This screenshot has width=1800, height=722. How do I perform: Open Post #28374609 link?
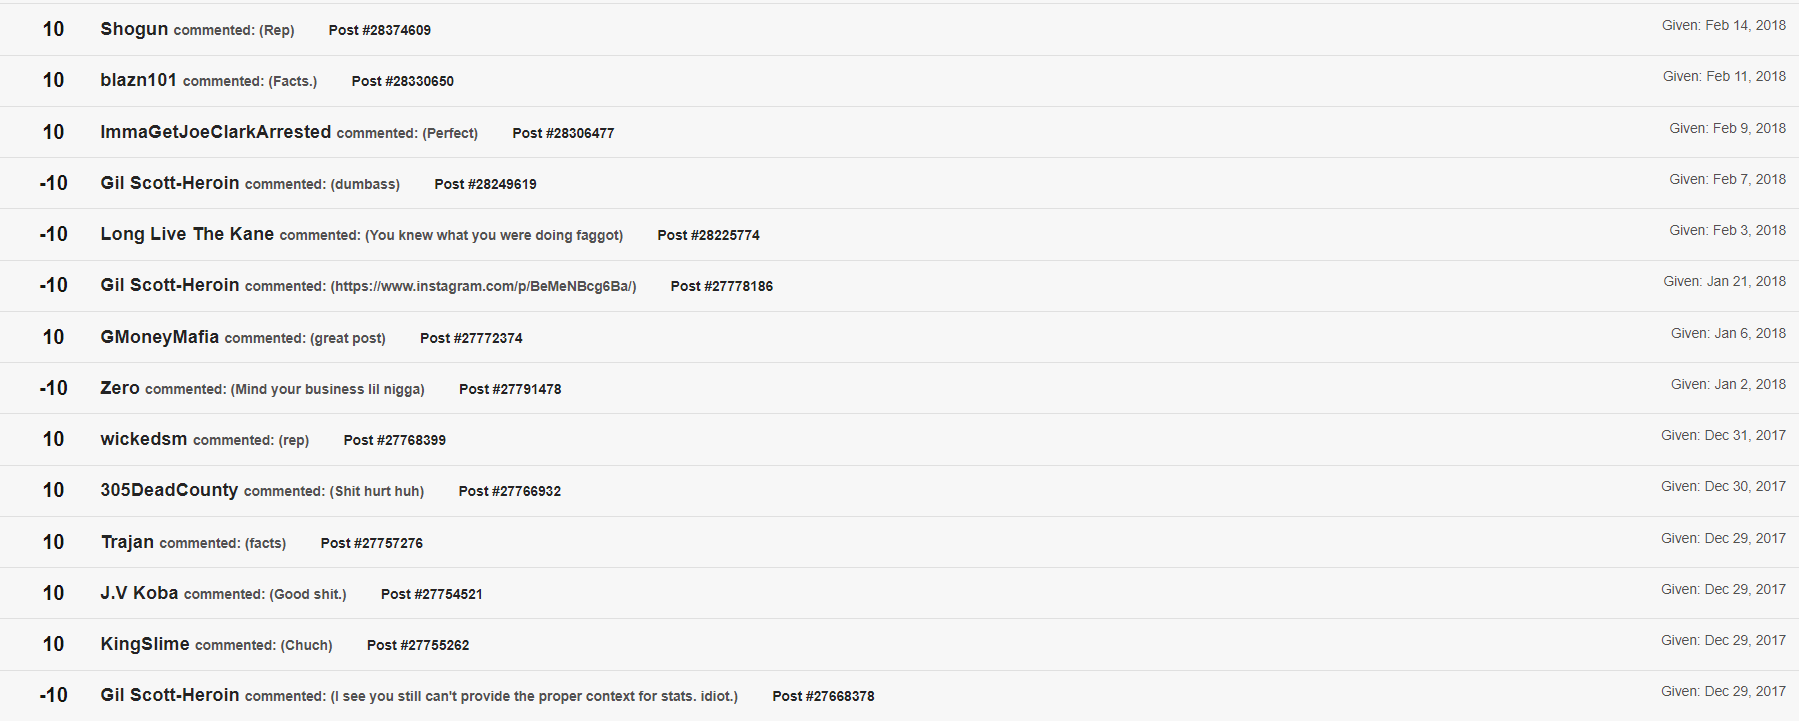tap(380, 30)
